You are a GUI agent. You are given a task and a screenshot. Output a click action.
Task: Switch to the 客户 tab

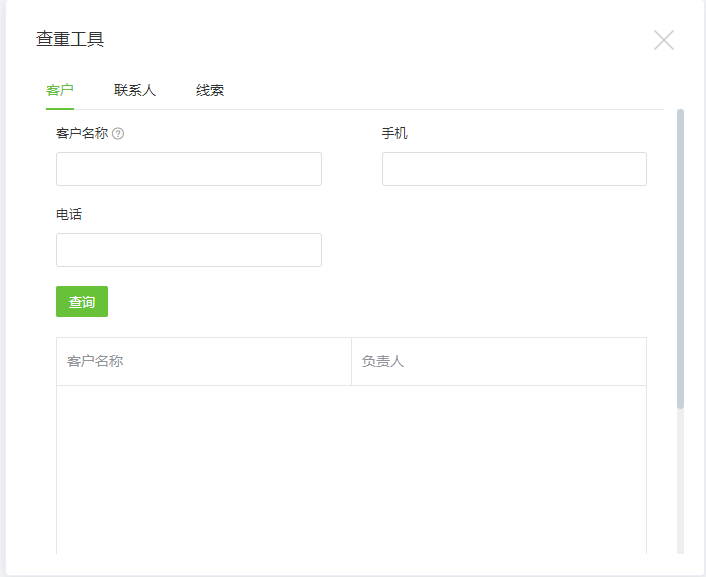tap(60, 90)
